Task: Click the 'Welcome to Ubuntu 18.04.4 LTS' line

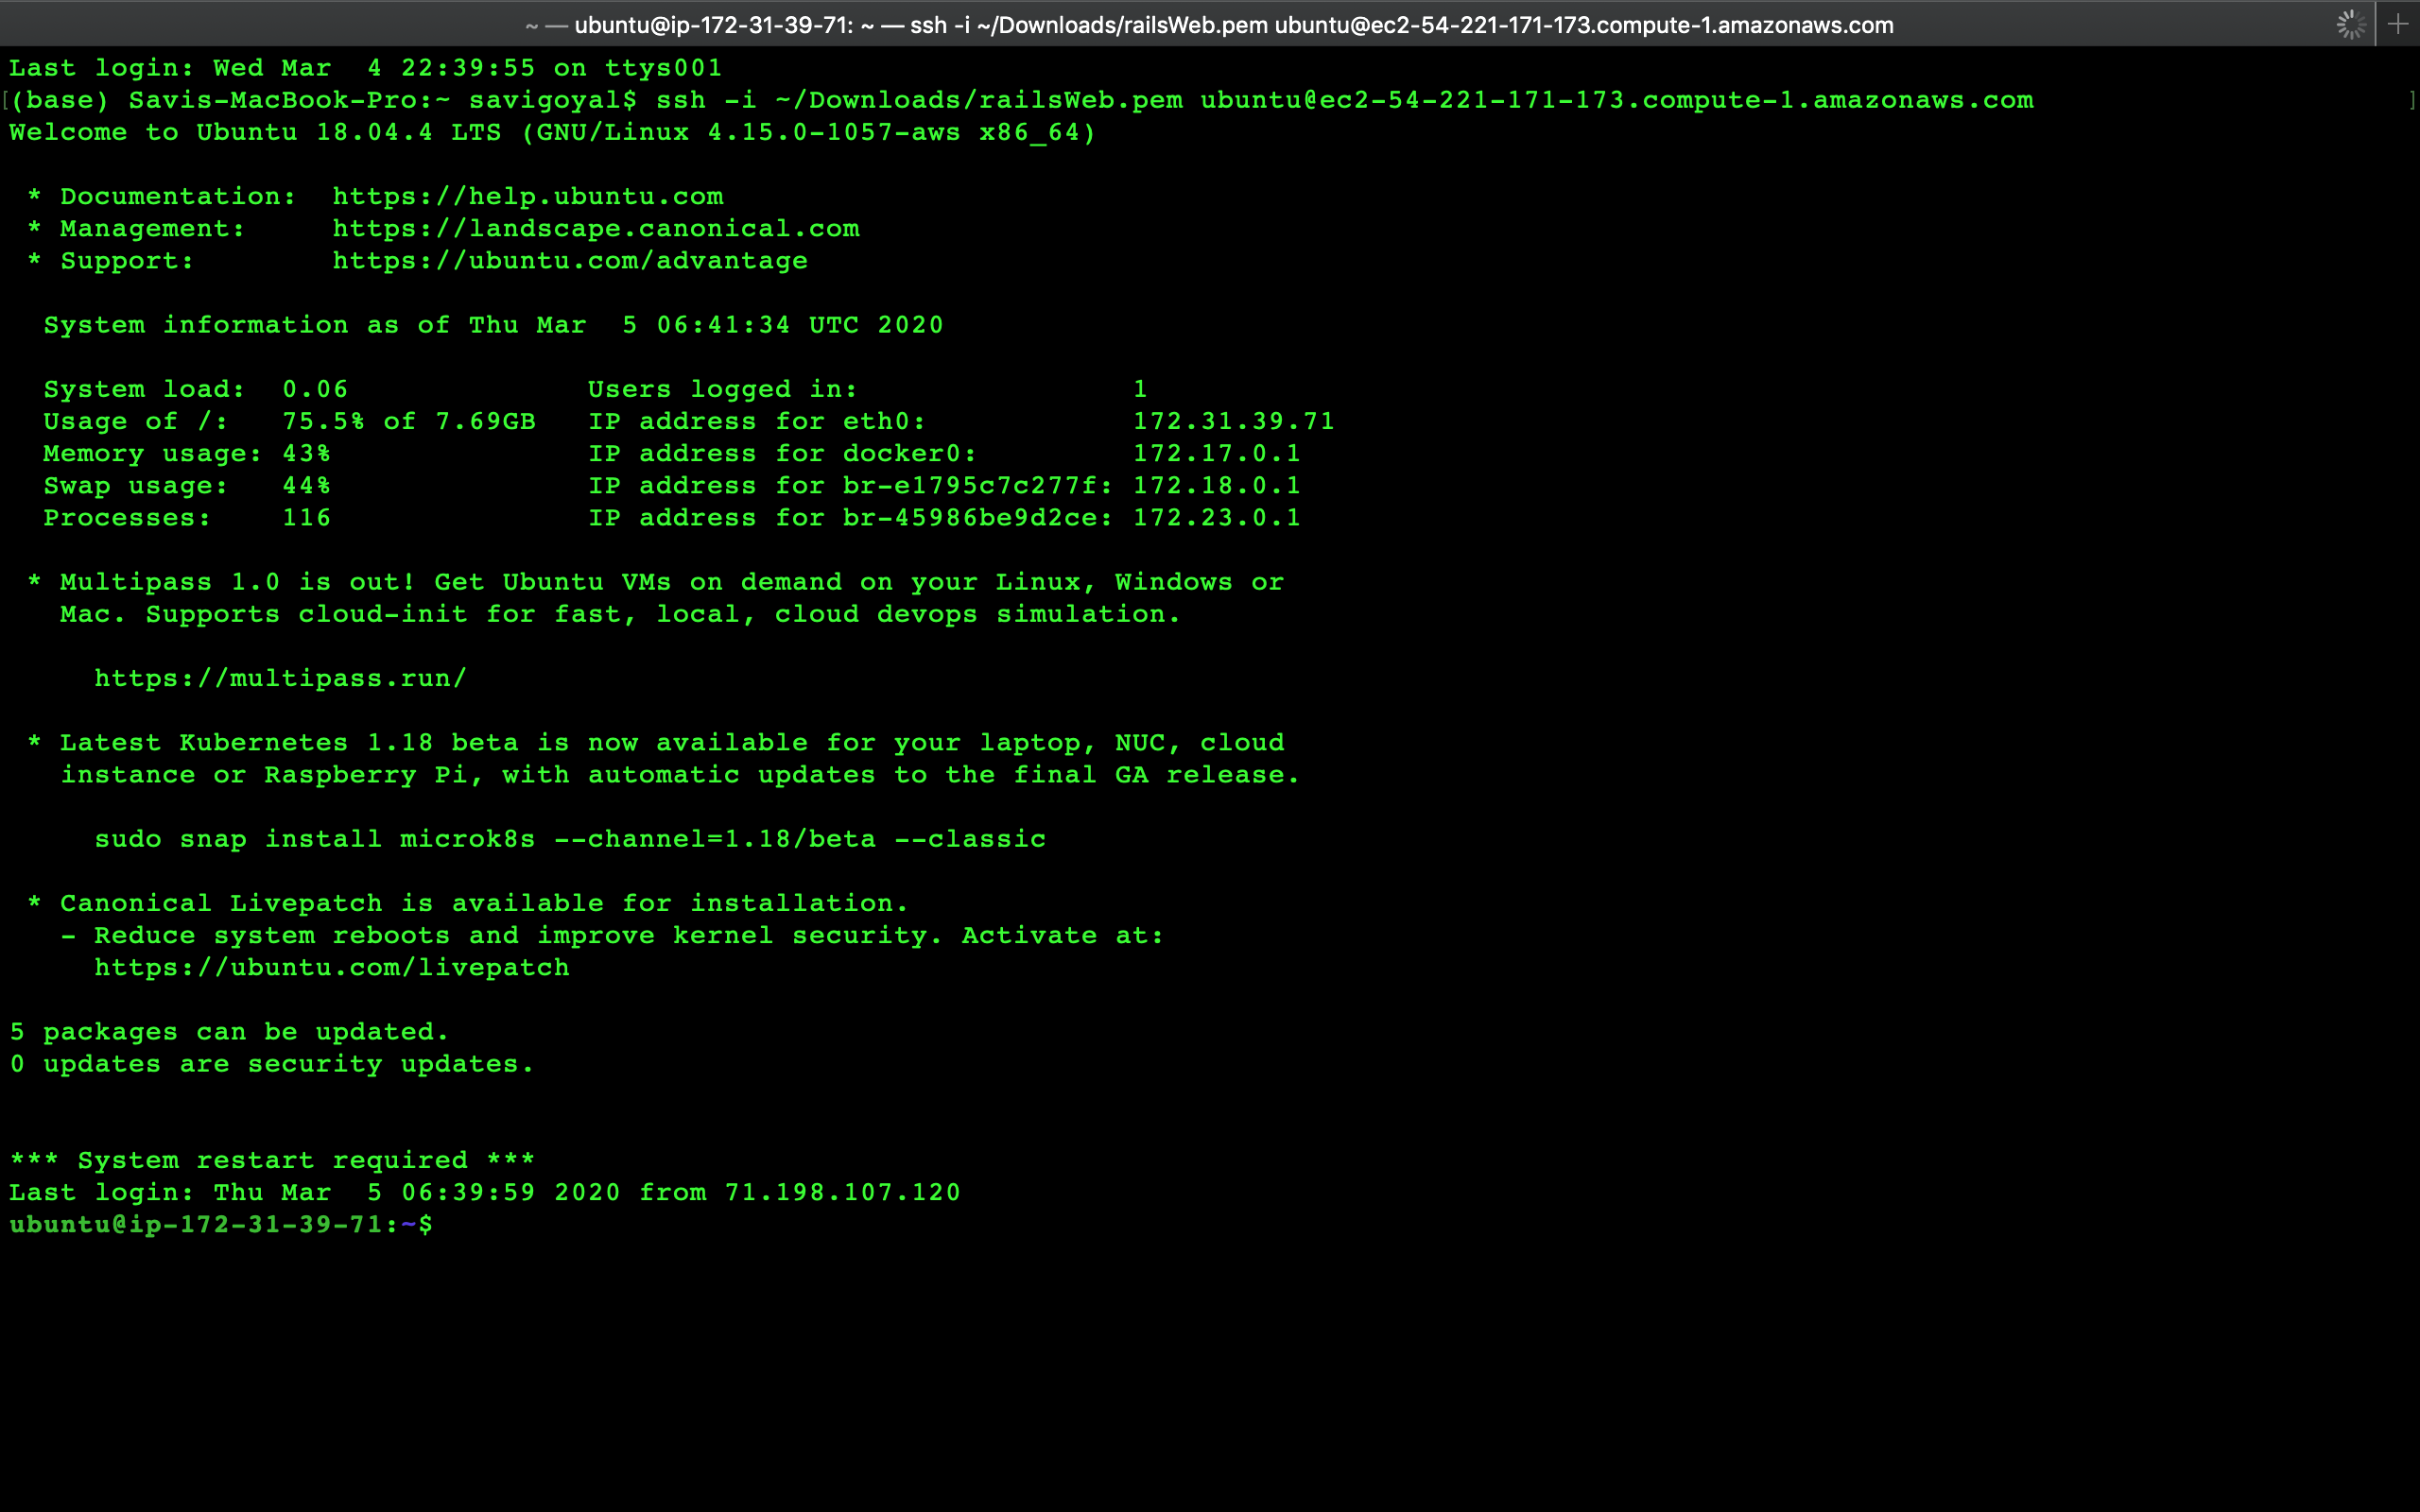Action: click(x=553, y=132)
